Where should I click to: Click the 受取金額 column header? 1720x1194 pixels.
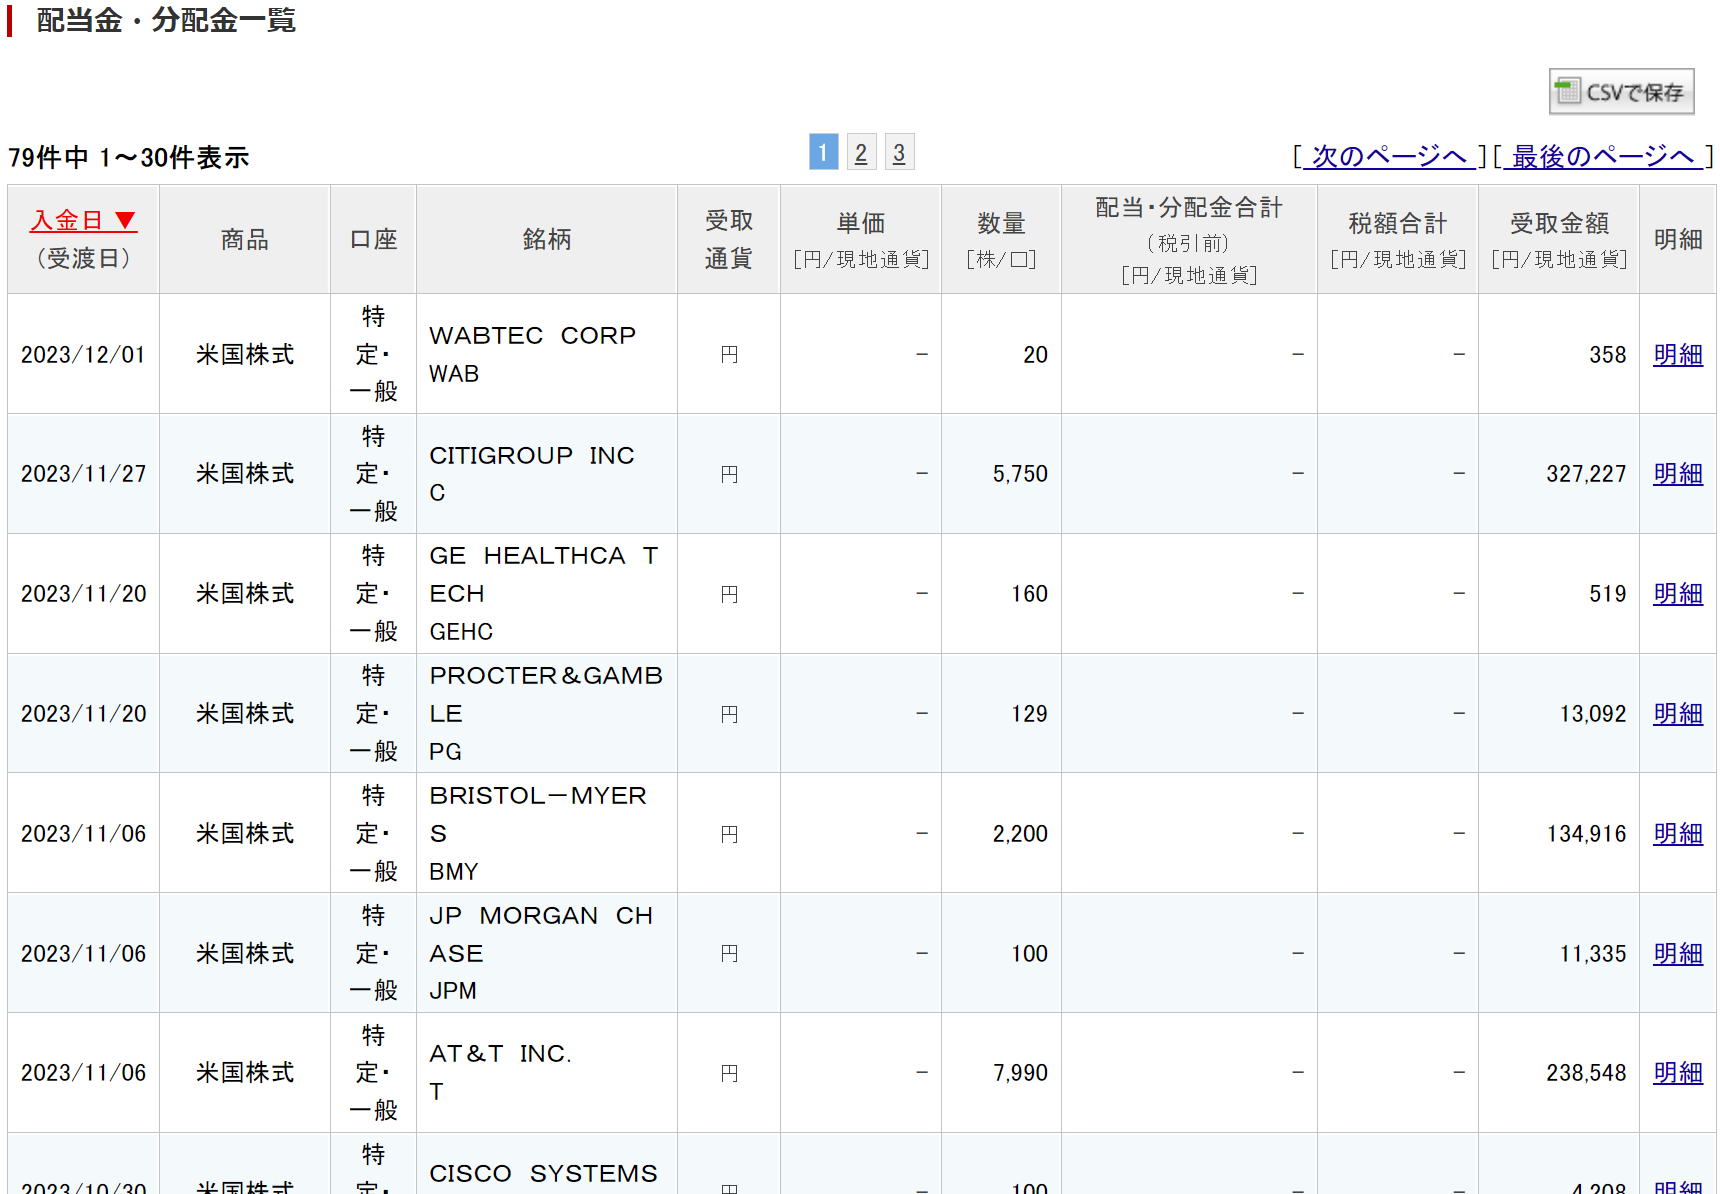(x=1559, y=239)
